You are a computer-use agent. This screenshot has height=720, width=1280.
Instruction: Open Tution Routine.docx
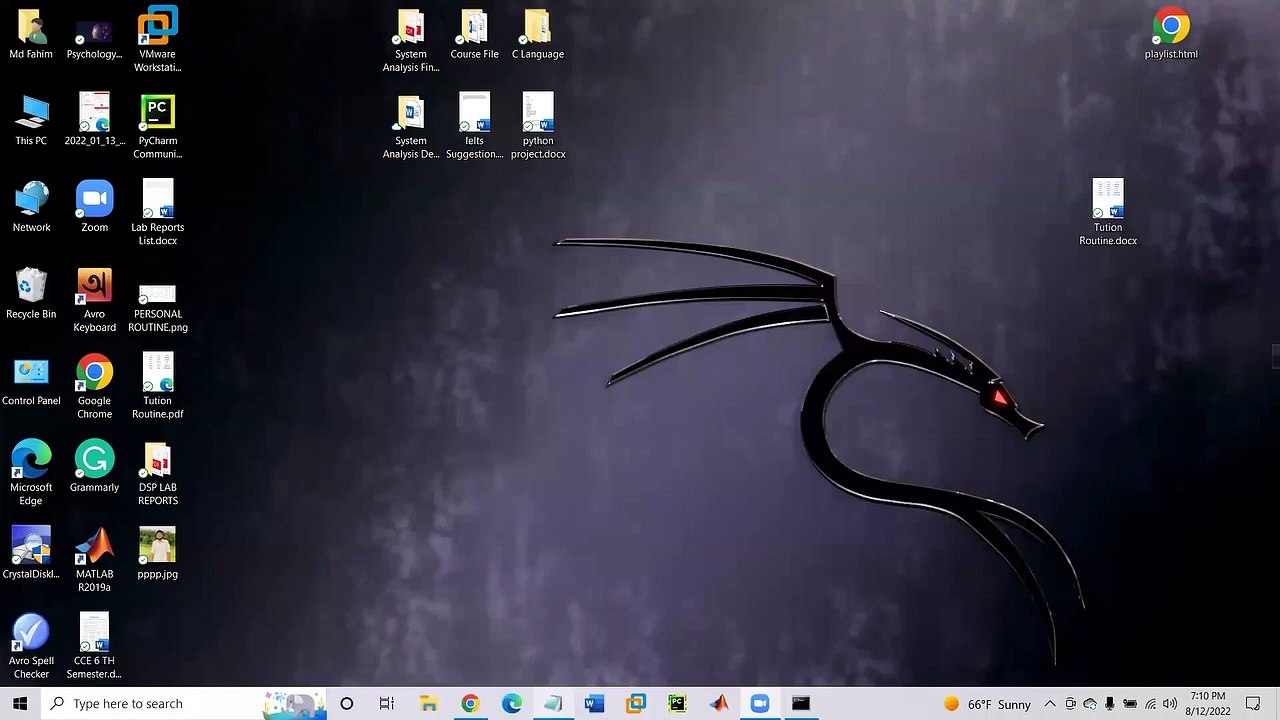click(x=1108, y=213)
